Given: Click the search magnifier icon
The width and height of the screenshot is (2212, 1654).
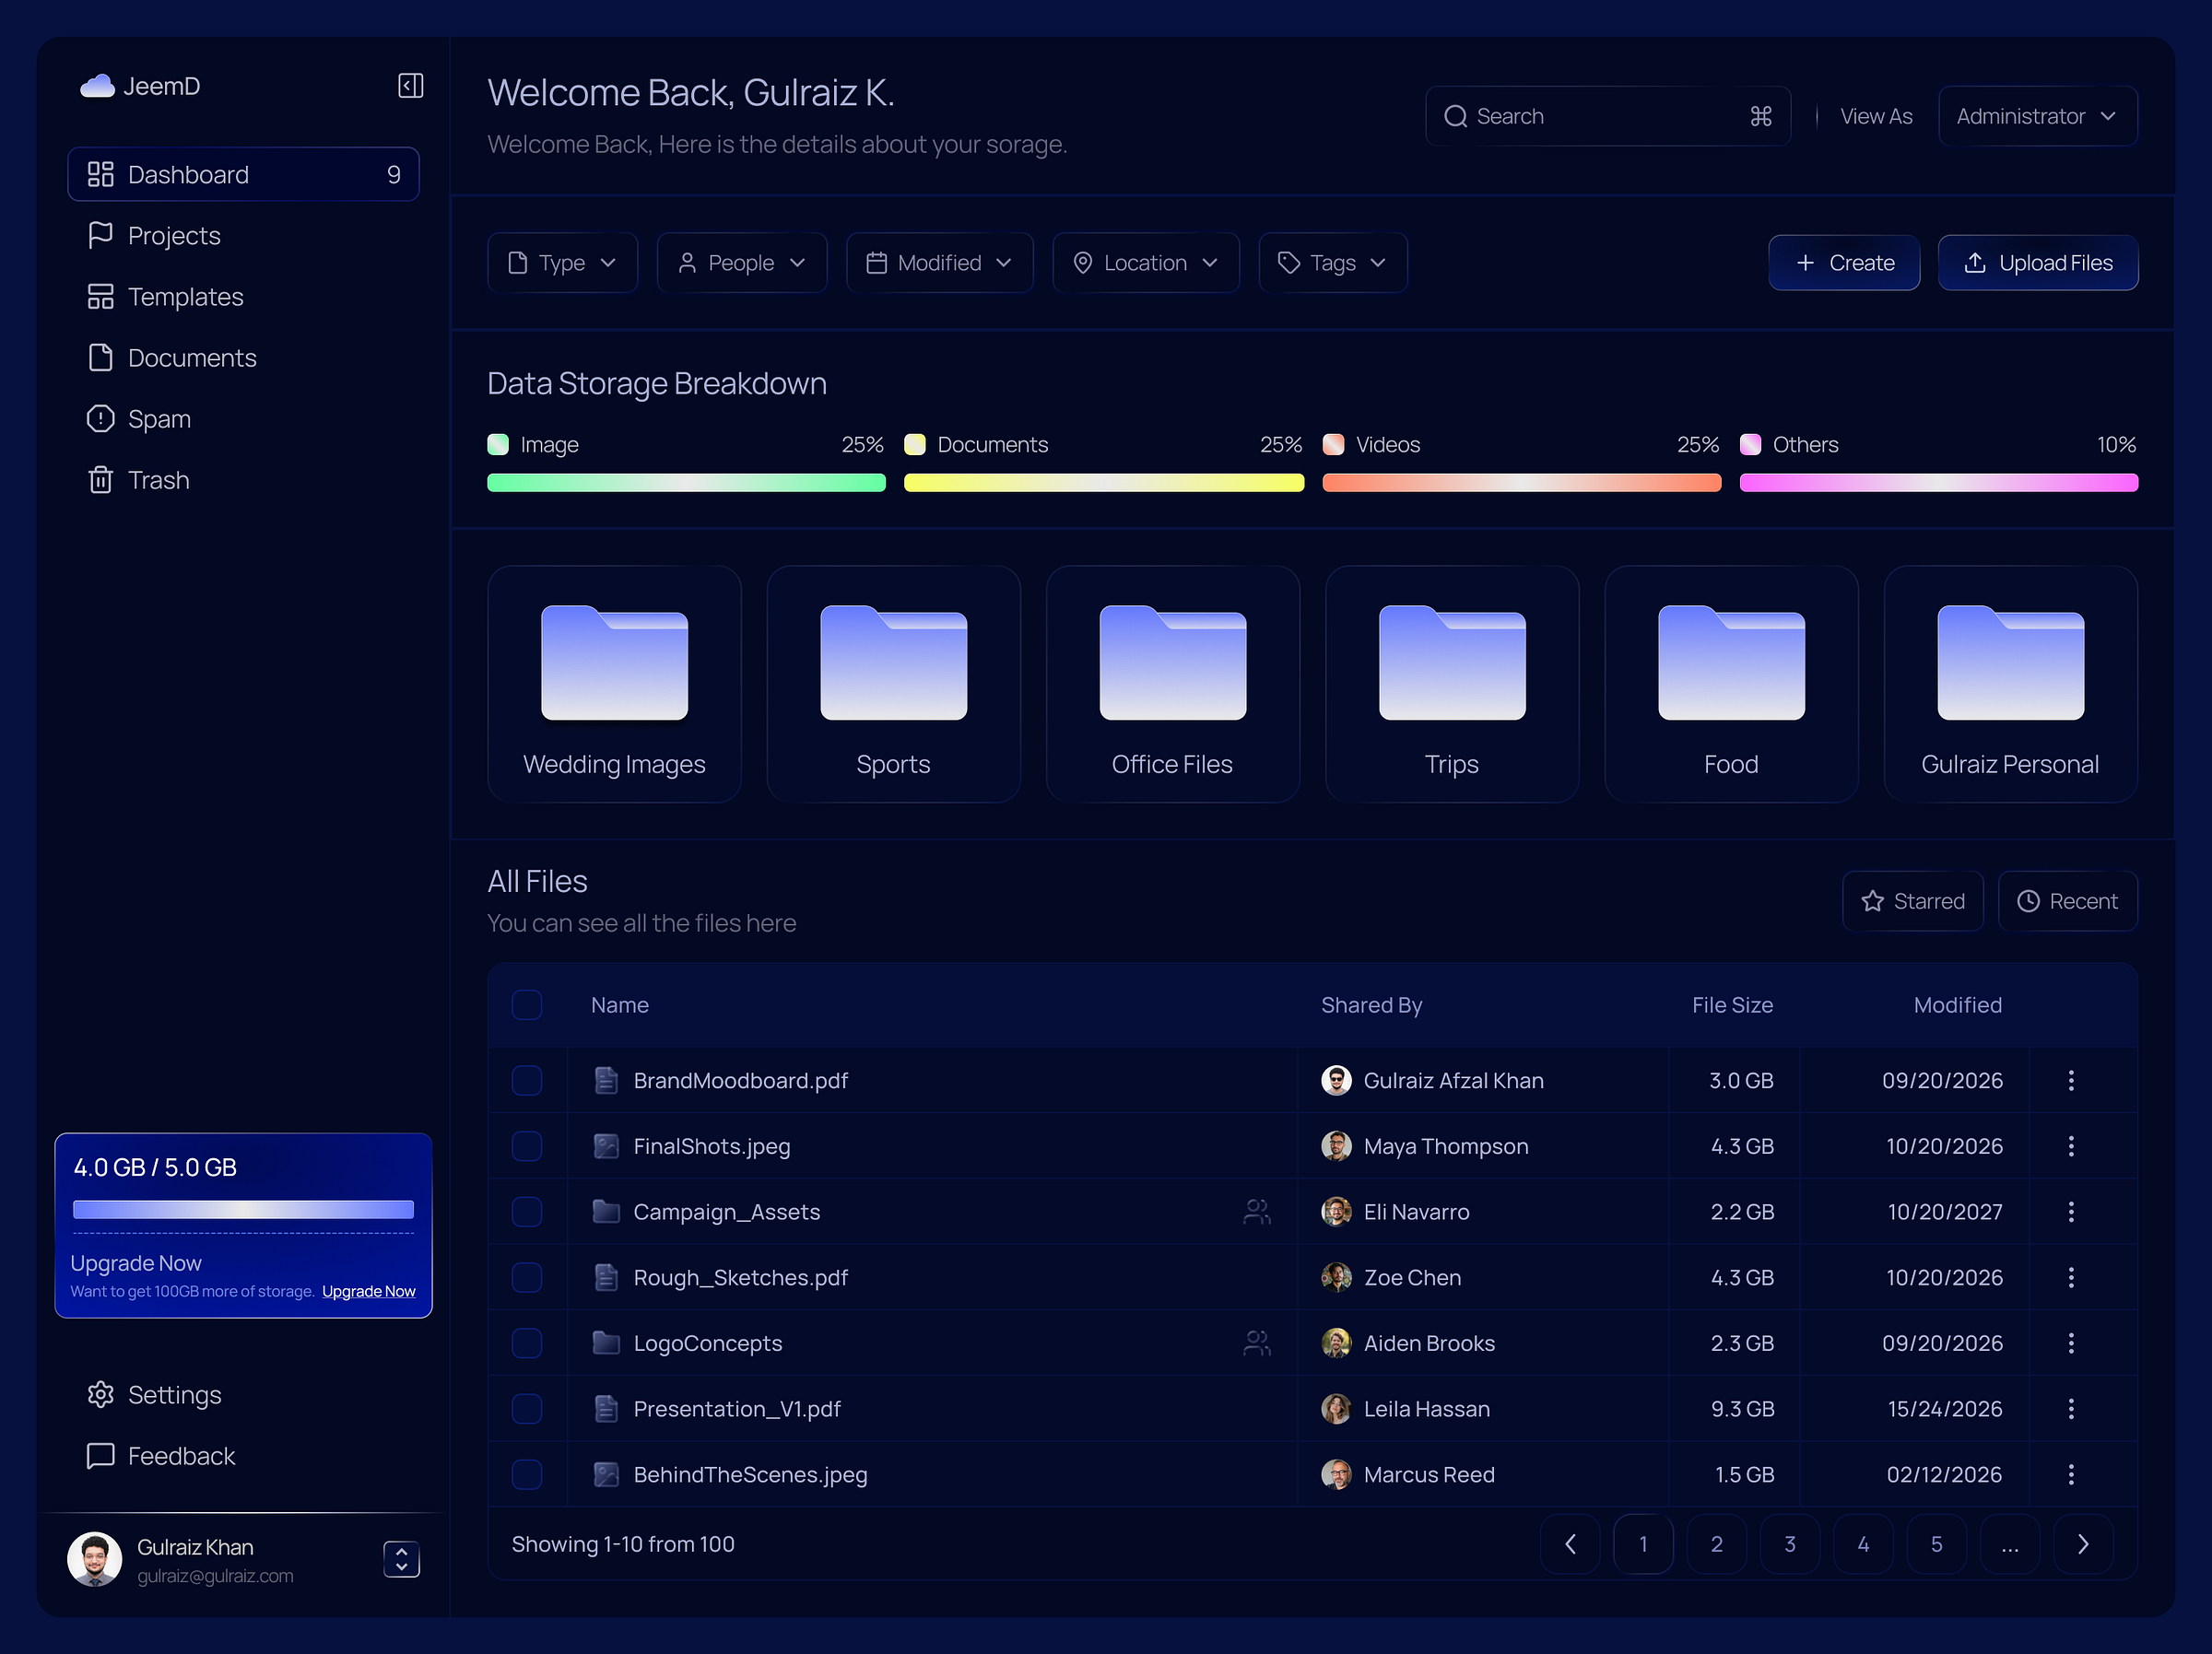Looking at the screenshot, I should 1457,116.
